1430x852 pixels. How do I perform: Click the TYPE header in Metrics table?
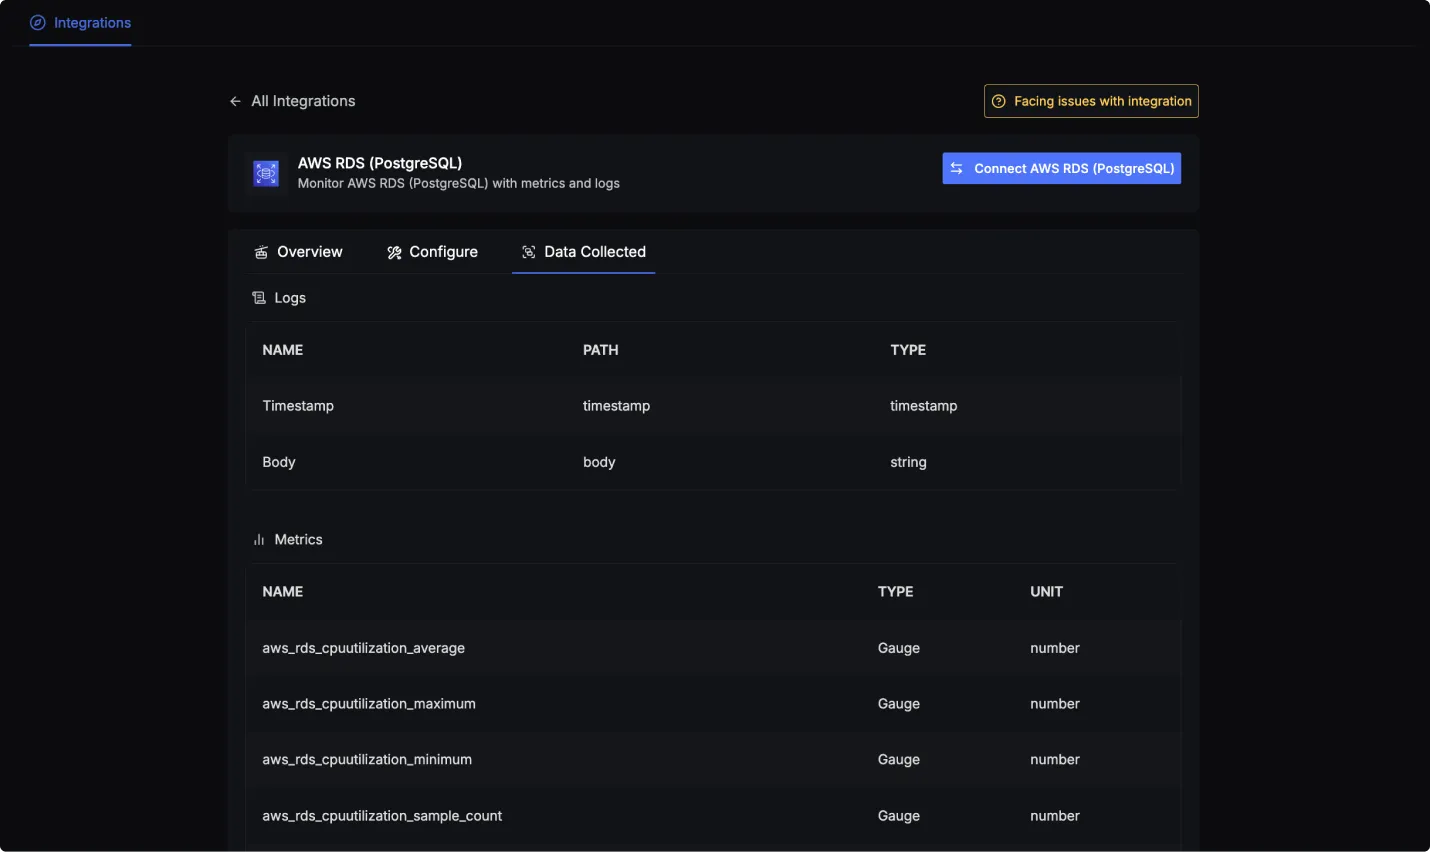[x=895, y=592]
